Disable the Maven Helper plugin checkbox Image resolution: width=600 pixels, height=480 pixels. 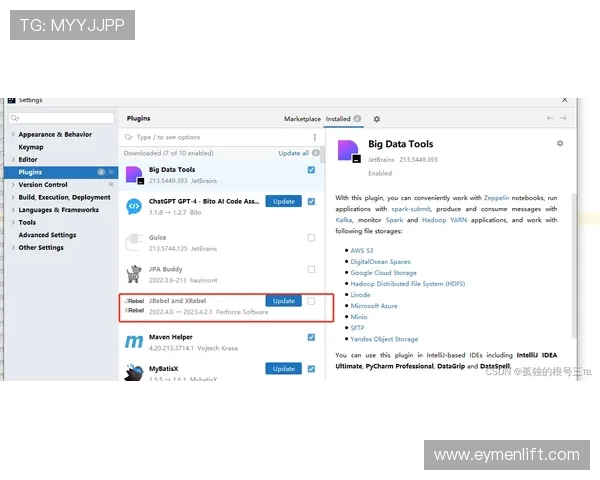click(311, 337)
